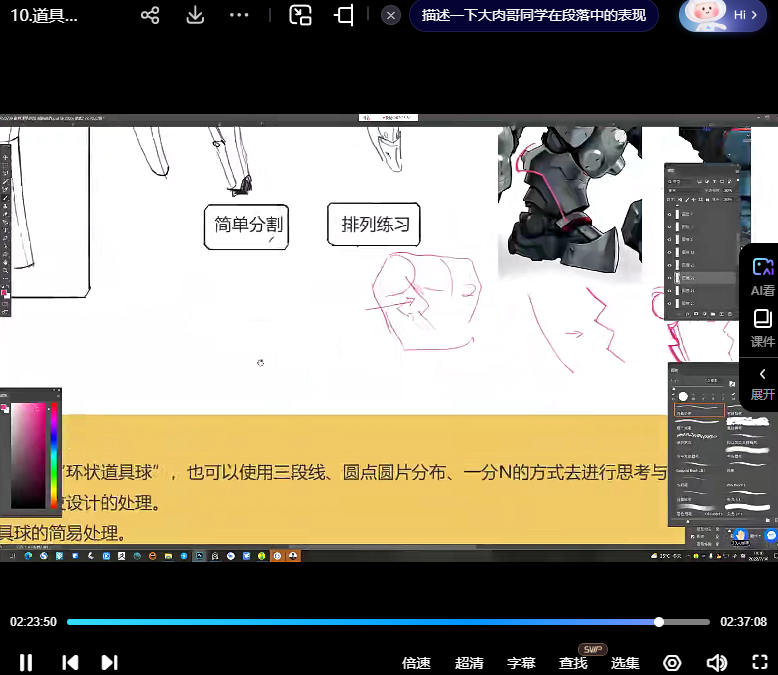778x675 pixels.
Task: Open the 课件 courseware panel
Action: [x=762, y=328]
